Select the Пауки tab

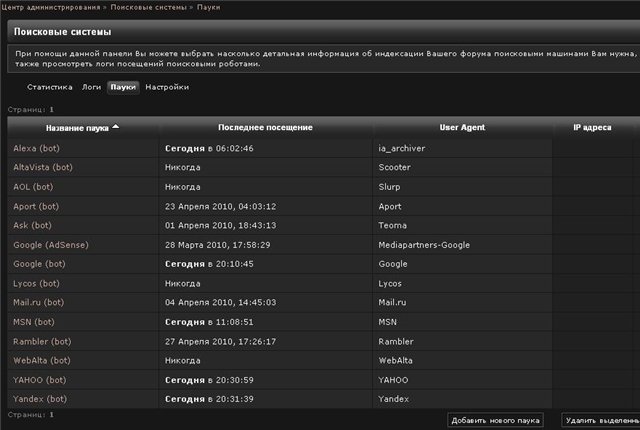point(123,87)
